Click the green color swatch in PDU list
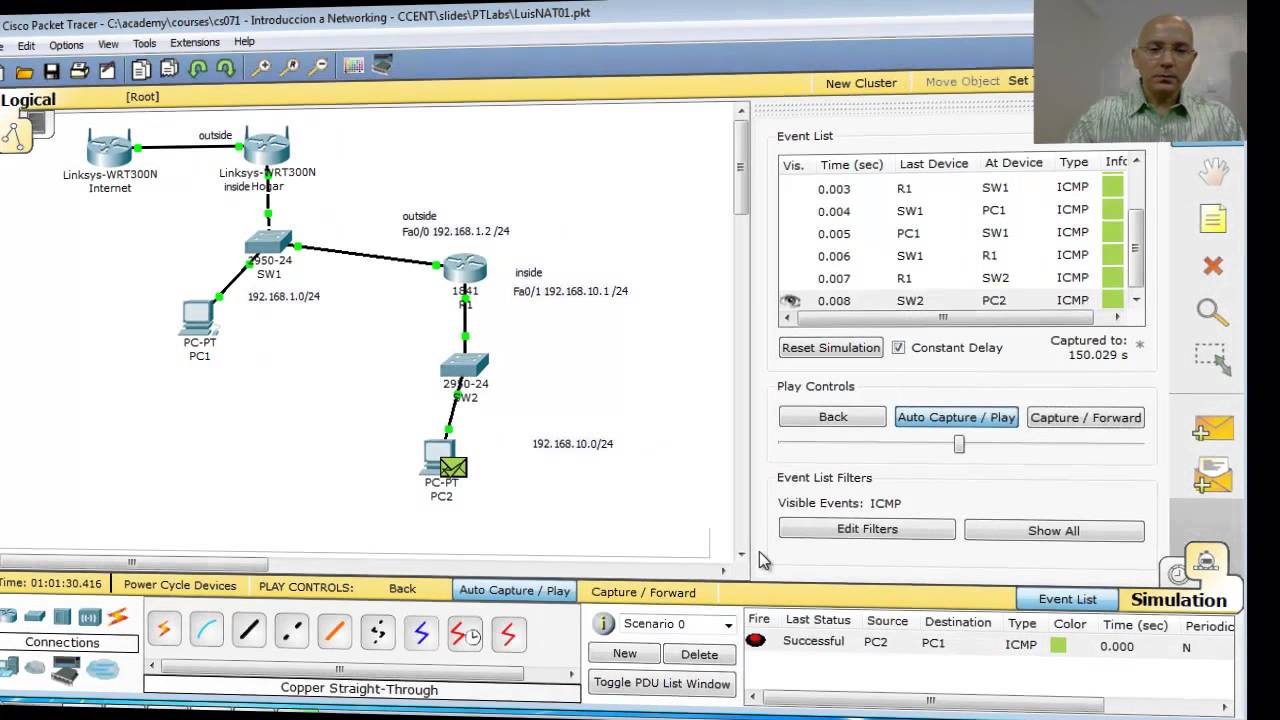The height and width of the screenshot is (720, 1280). 1058,646
